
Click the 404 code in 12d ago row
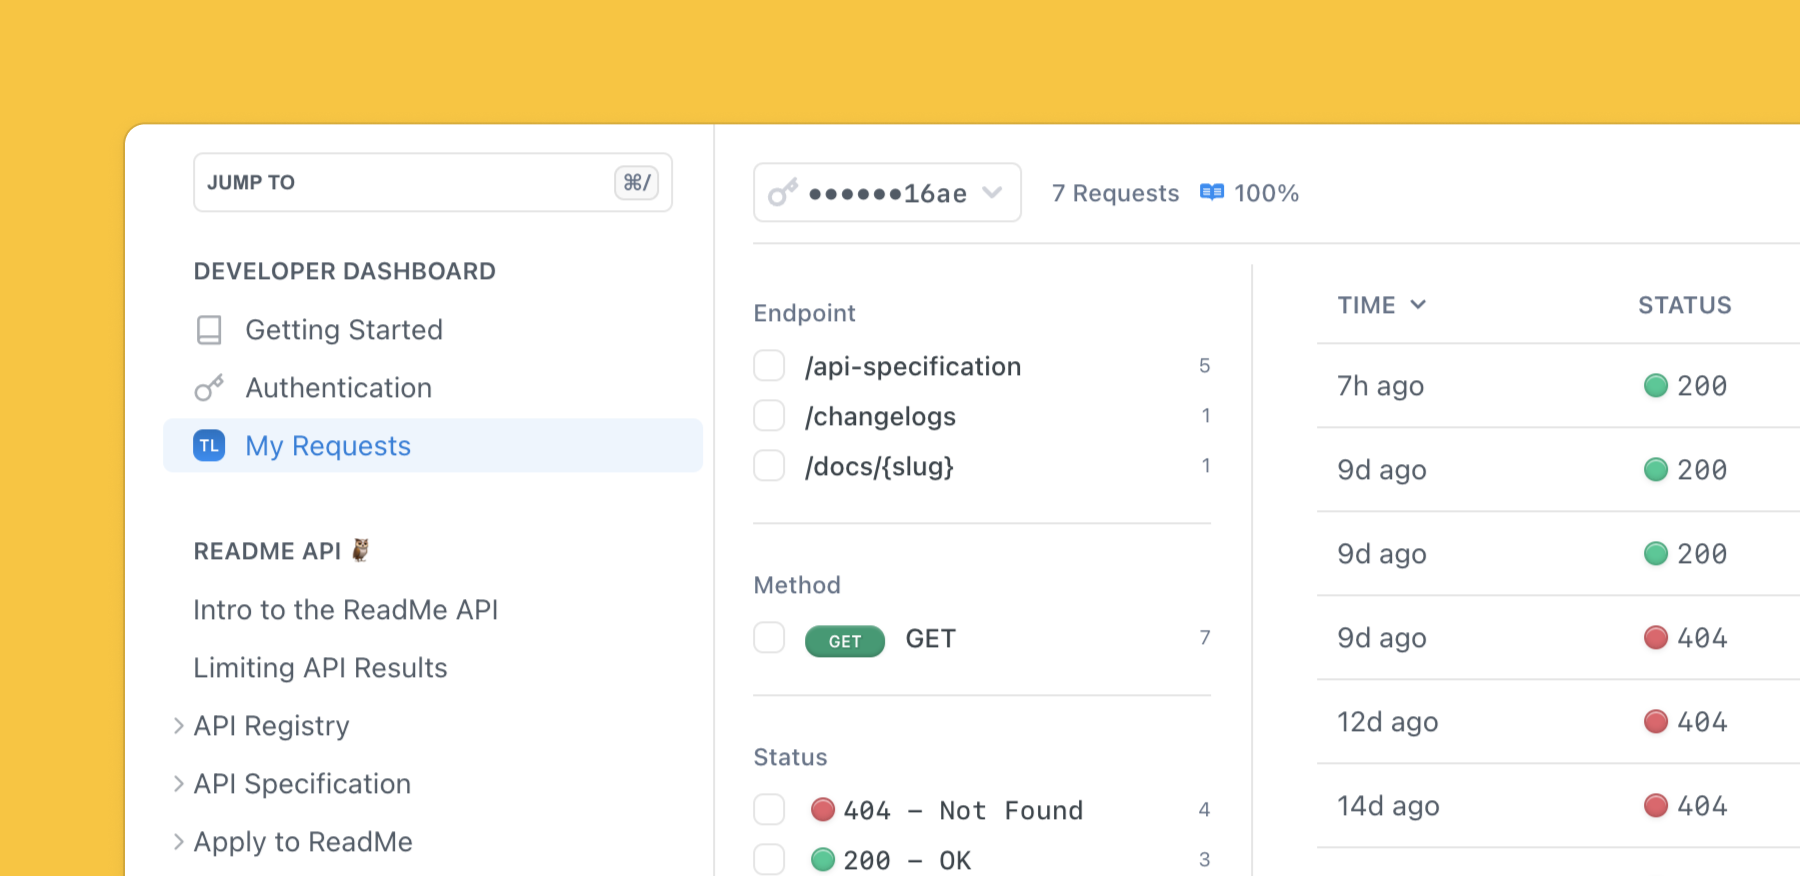[1702, 722]
